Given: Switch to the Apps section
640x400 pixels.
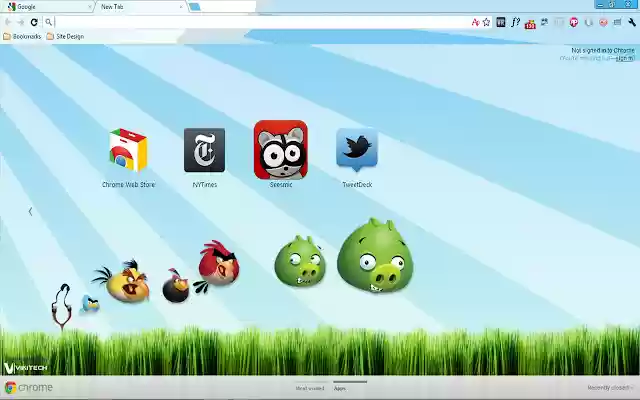Looking at the screenshot, I should point(340,388).
